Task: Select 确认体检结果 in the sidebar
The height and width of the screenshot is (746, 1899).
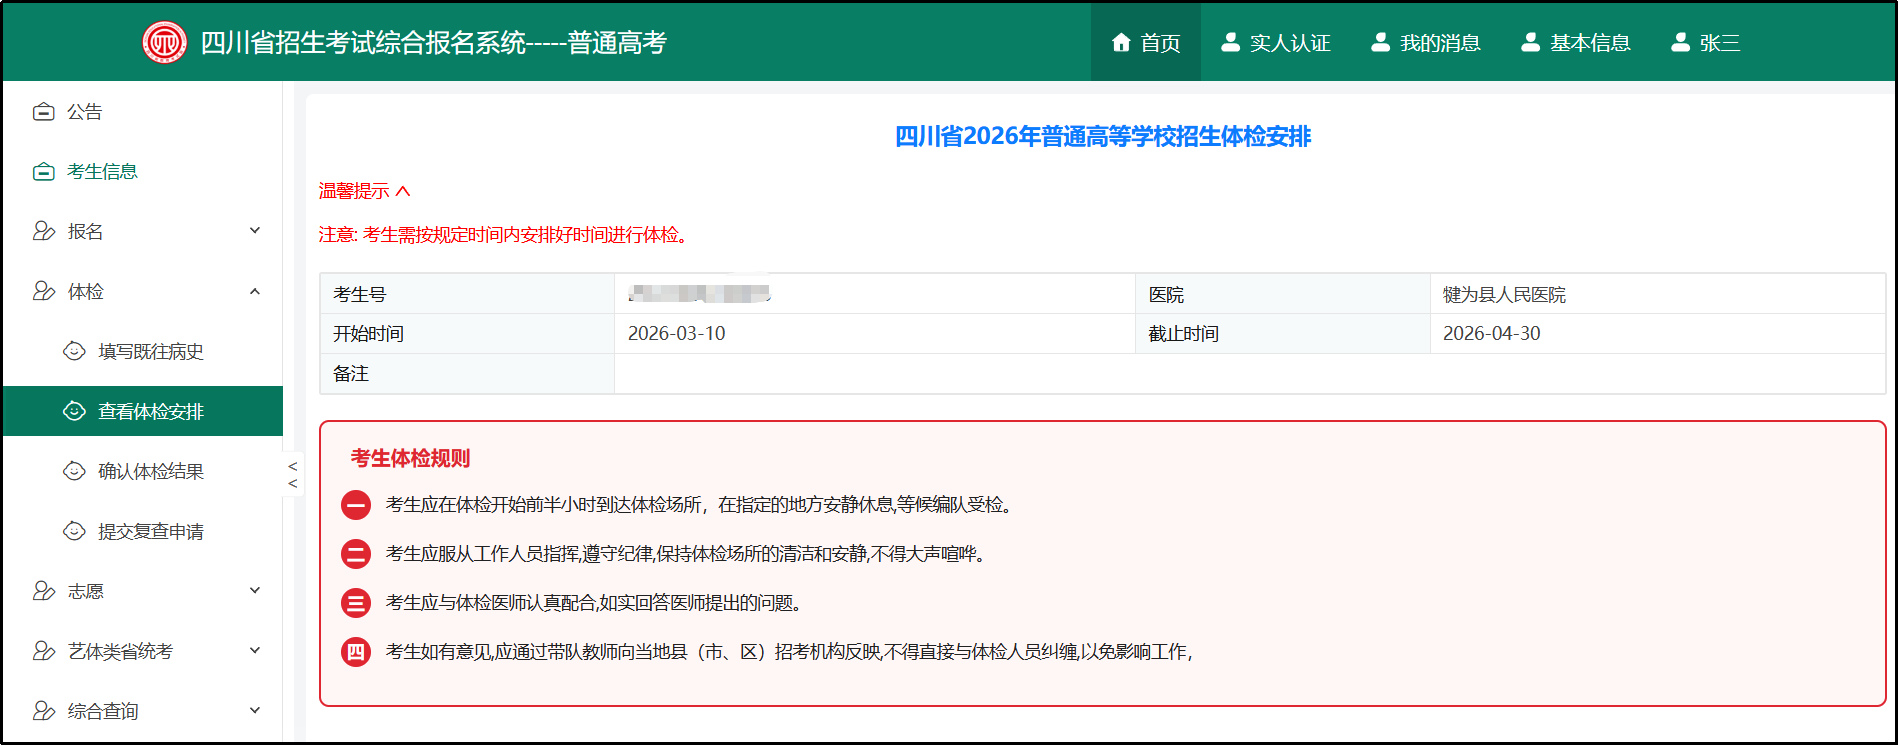Action: [150, 472]
